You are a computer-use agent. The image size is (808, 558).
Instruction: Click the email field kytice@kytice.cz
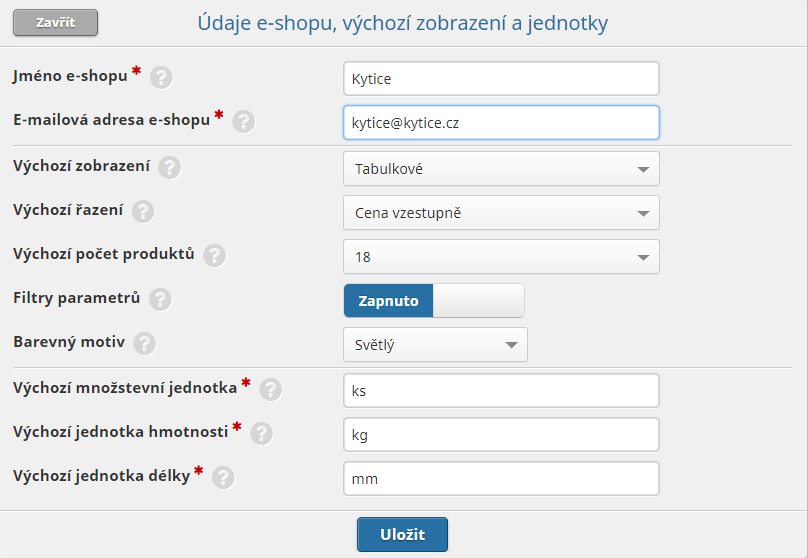tap(501, 123)
